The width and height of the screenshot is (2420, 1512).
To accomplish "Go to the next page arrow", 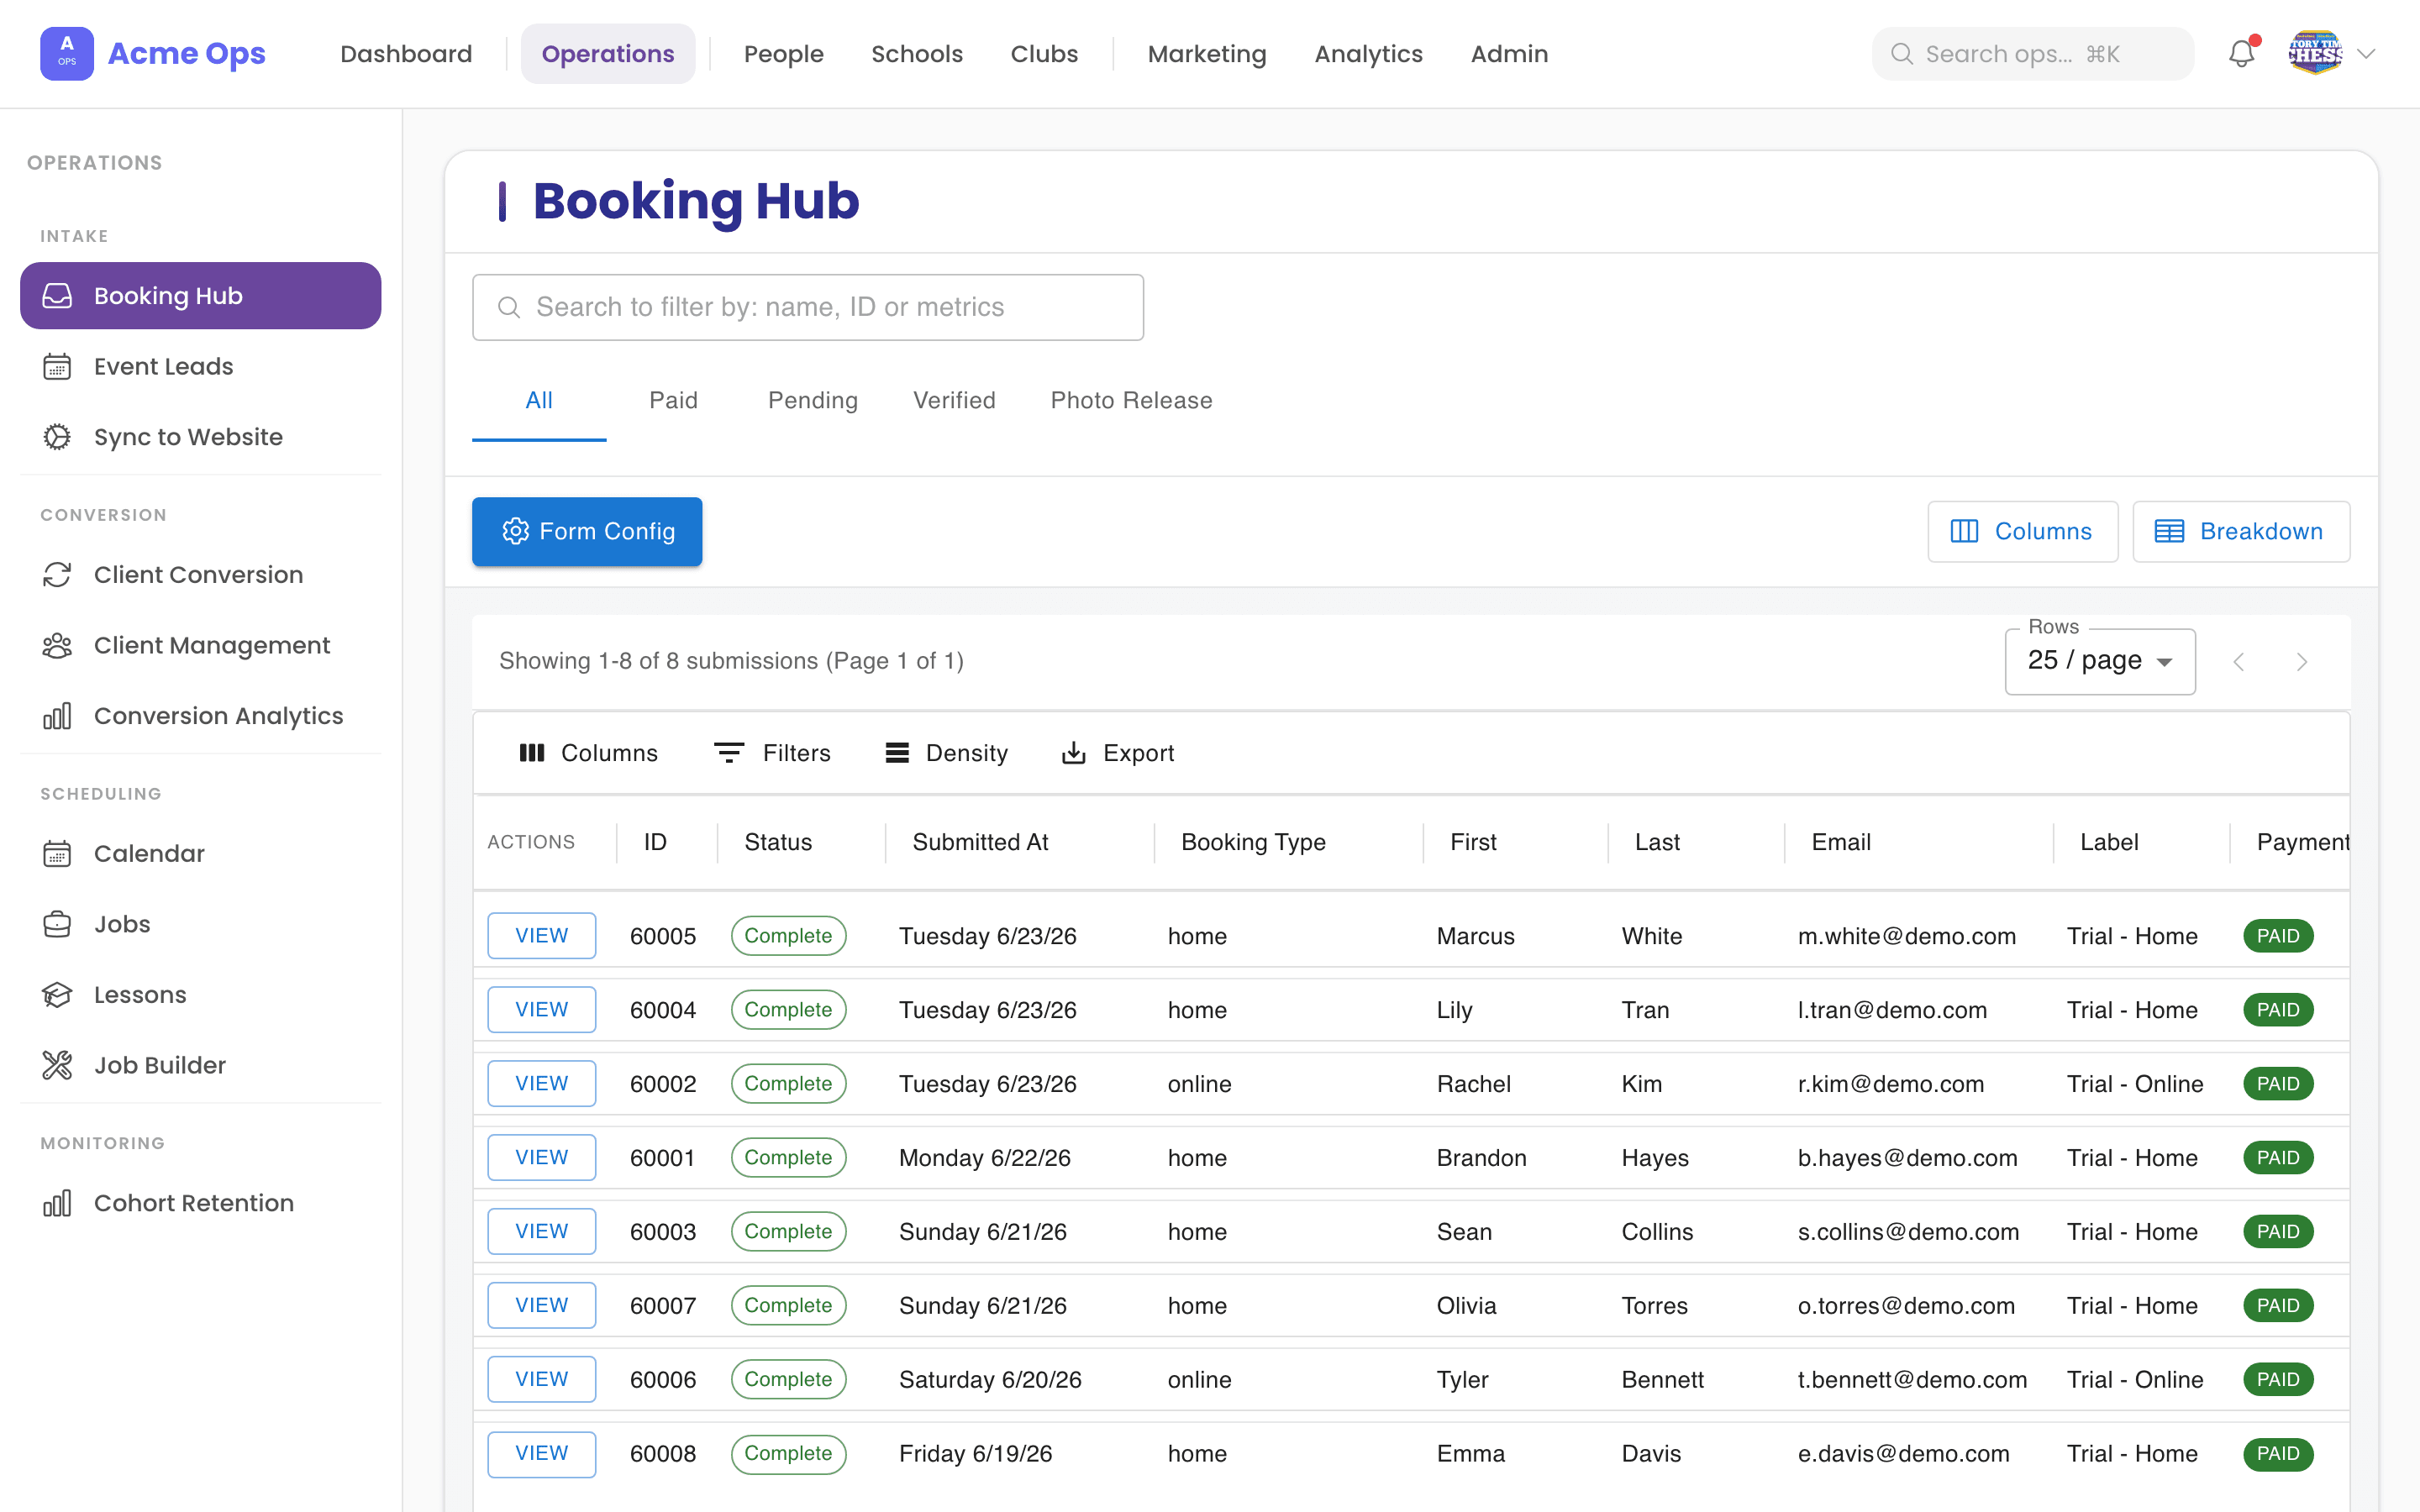I will (2302, 662).
